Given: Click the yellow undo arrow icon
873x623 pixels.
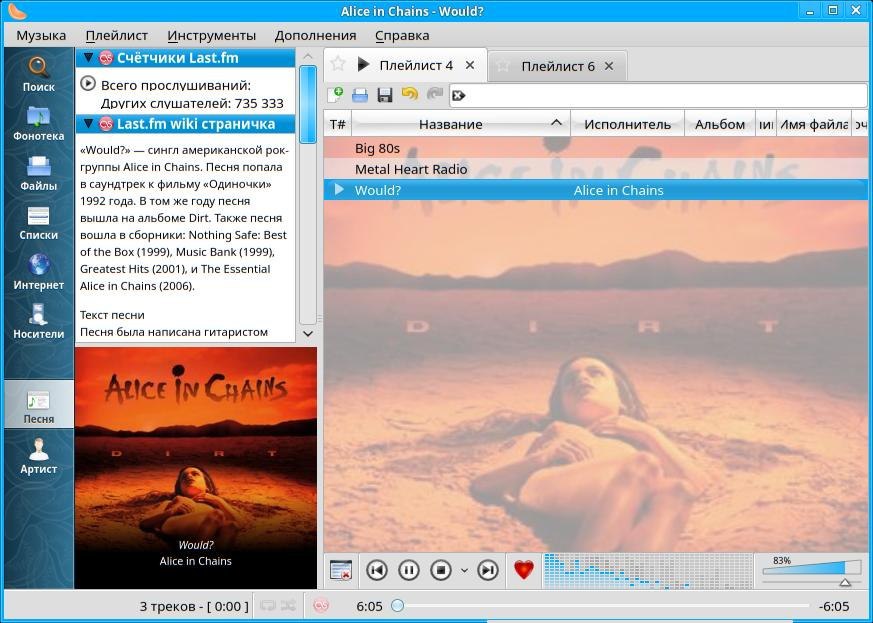Looking at the screenshot, I should tap(410, 94).
